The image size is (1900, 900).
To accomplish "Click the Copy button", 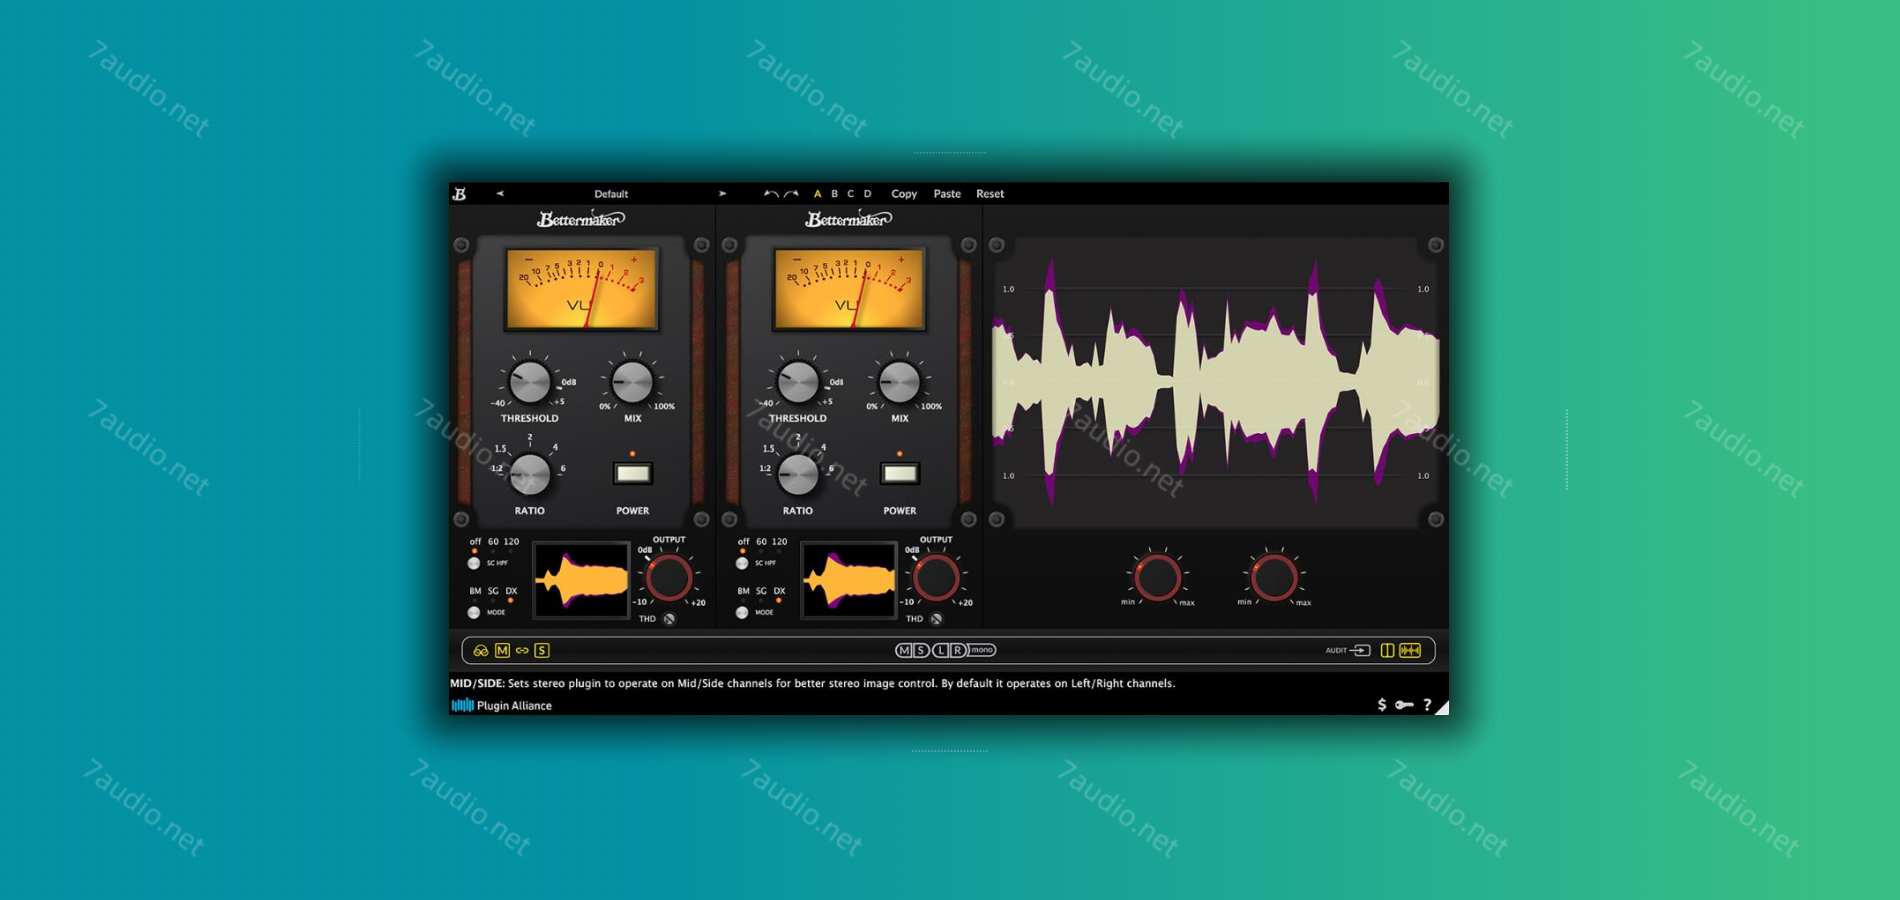I will 904,194.
